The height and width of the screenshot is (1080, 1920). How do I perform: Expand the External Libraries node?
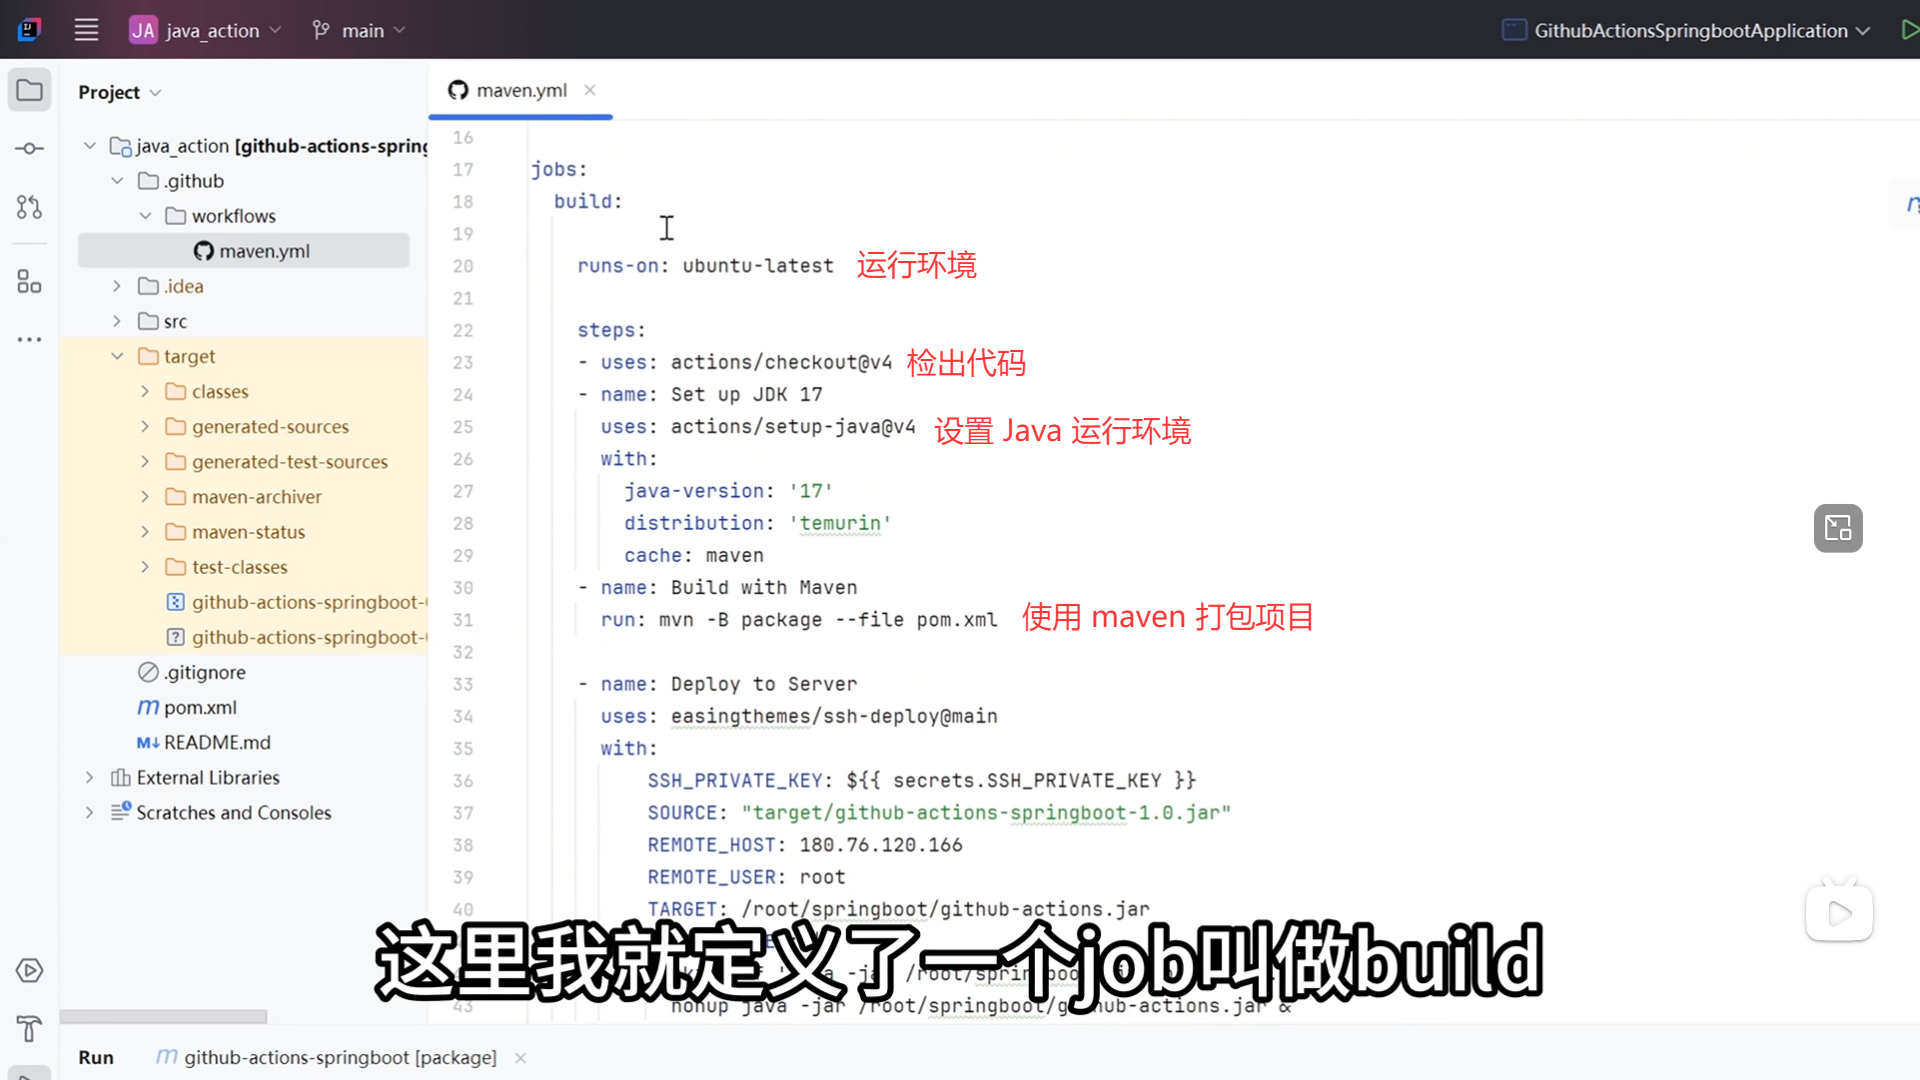pyautogui.click(x=89, y=777)
